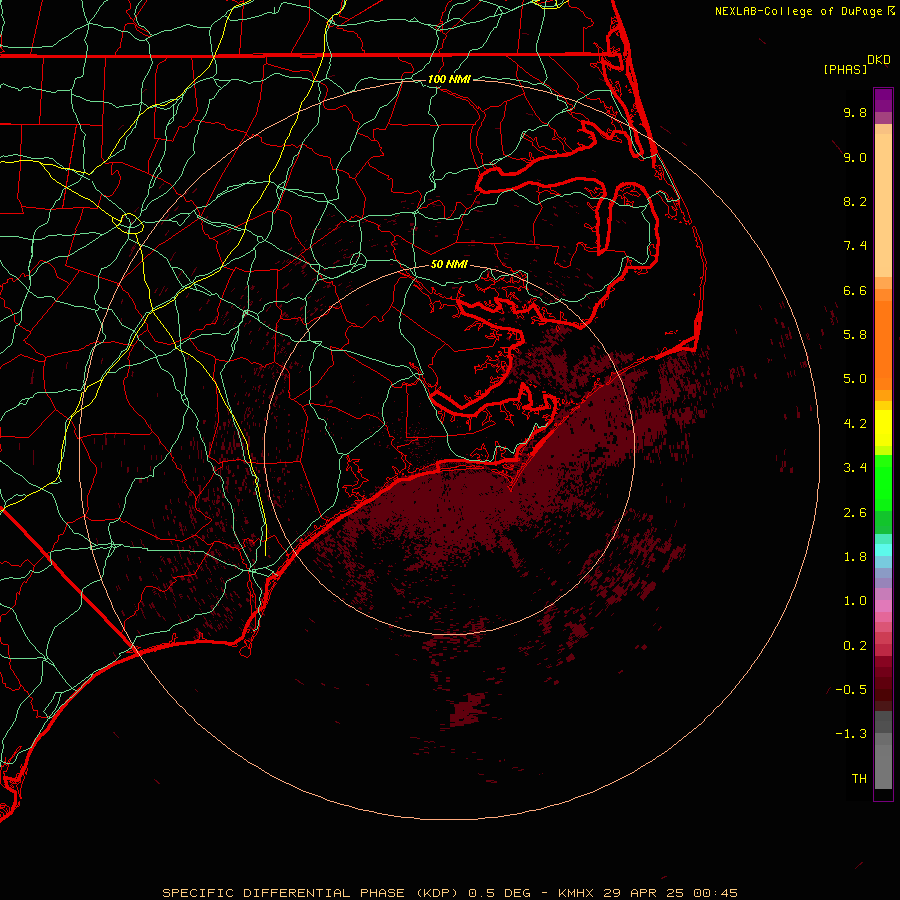Click the 7.4 value on the scale
Image resolution: width=900 pixels, height=900 pixels.
(x=855, y=246)
